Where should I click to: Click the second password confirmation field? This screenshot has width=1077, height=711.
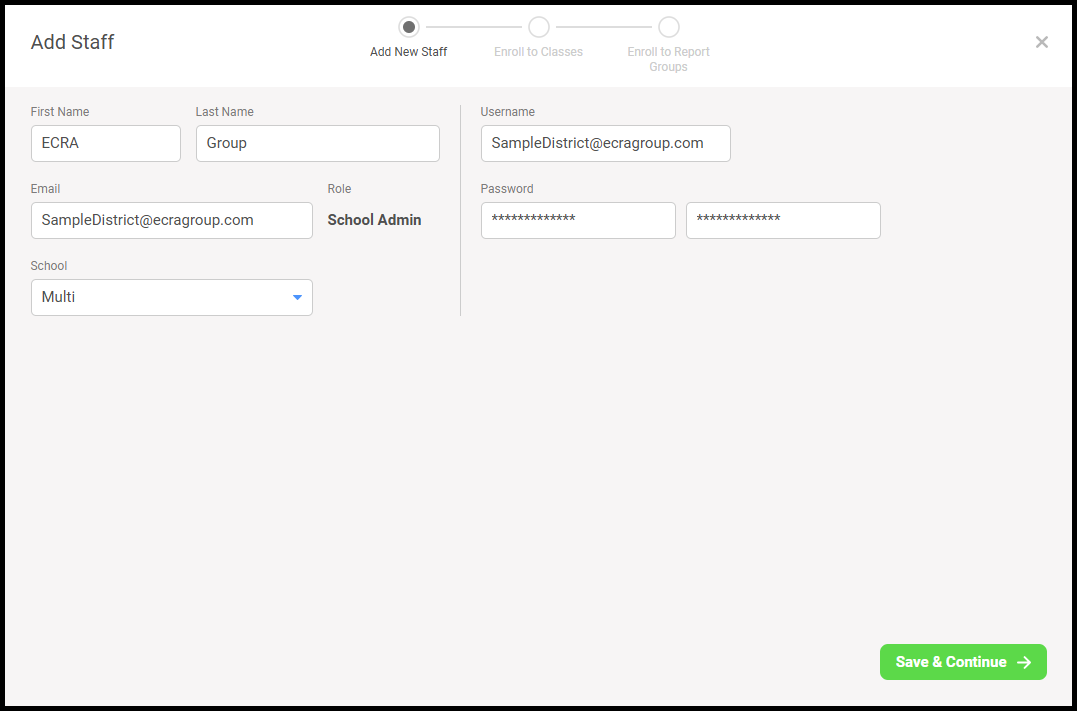[782, 220]
